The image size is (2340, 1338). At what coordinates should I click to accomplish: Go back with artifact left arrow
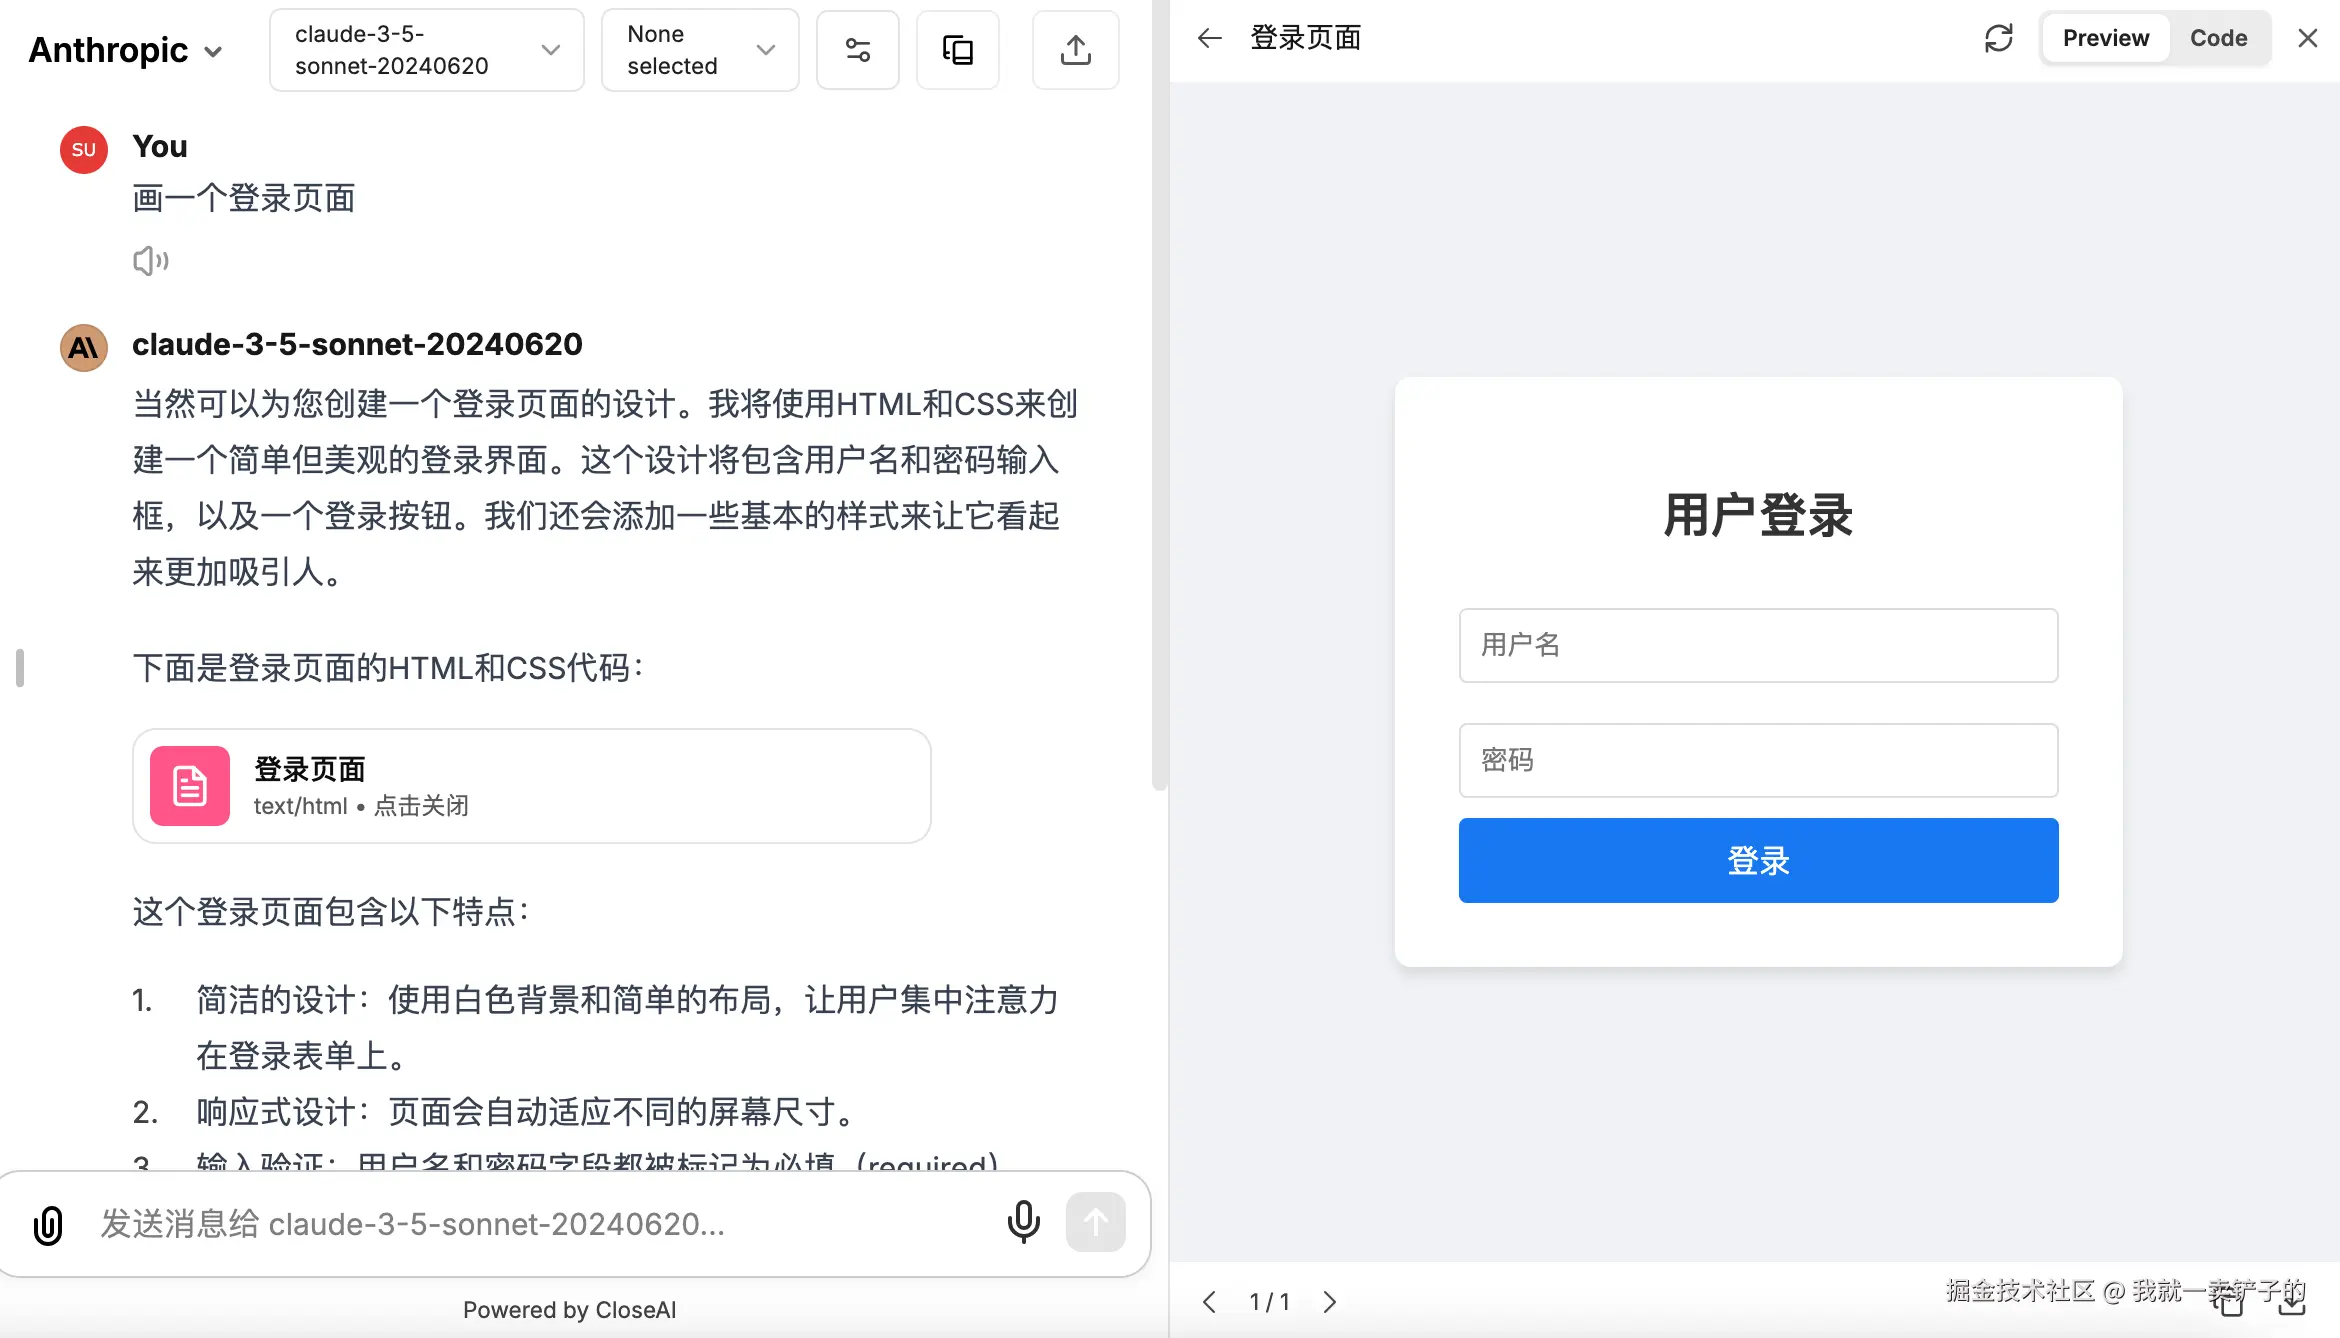click(x=1210, y=38)
